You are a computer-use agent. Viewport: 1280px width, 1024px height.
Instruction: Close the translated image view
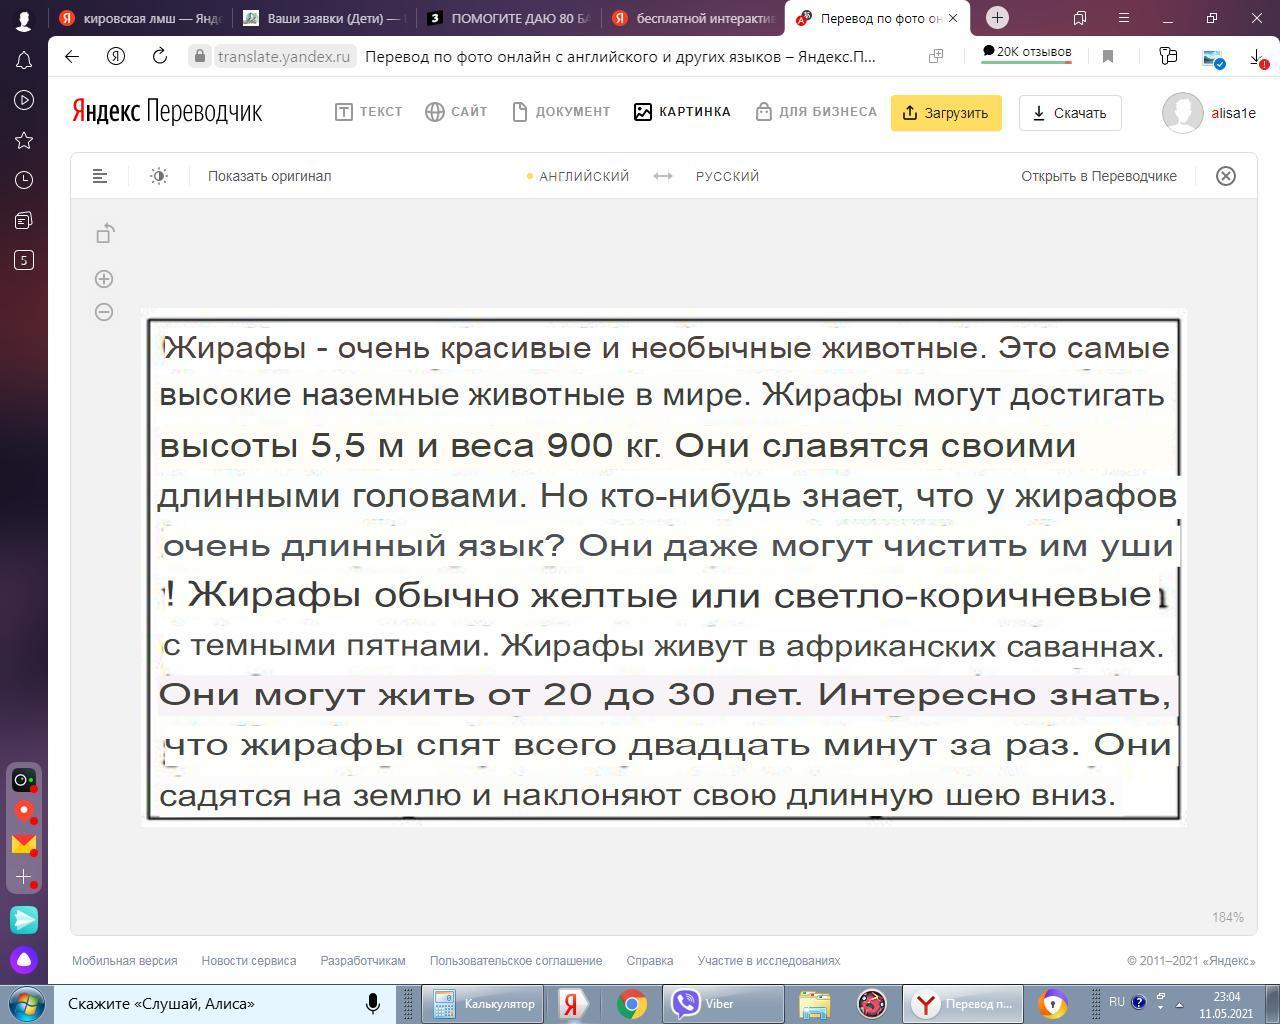coord(1225,176)
